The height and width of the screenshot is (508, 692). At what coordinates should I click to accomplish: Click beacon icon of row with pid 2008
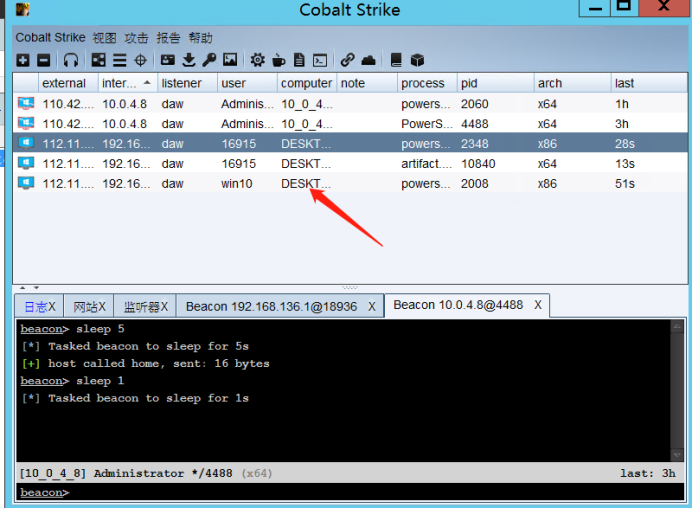(26, 184)
